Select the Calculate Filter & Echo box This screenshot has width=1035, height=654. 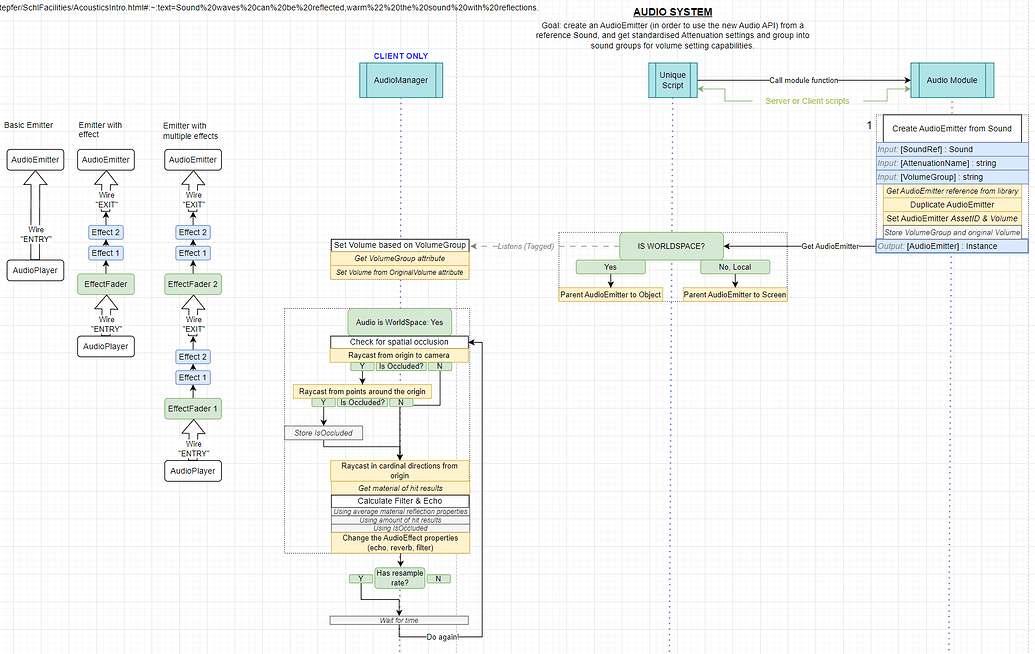[x=399, y=501]
